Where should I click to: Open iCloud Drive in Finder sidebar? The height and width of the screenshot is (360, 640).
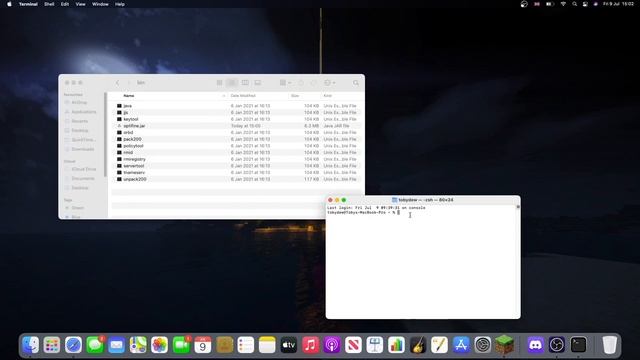(x=83, y=169)
